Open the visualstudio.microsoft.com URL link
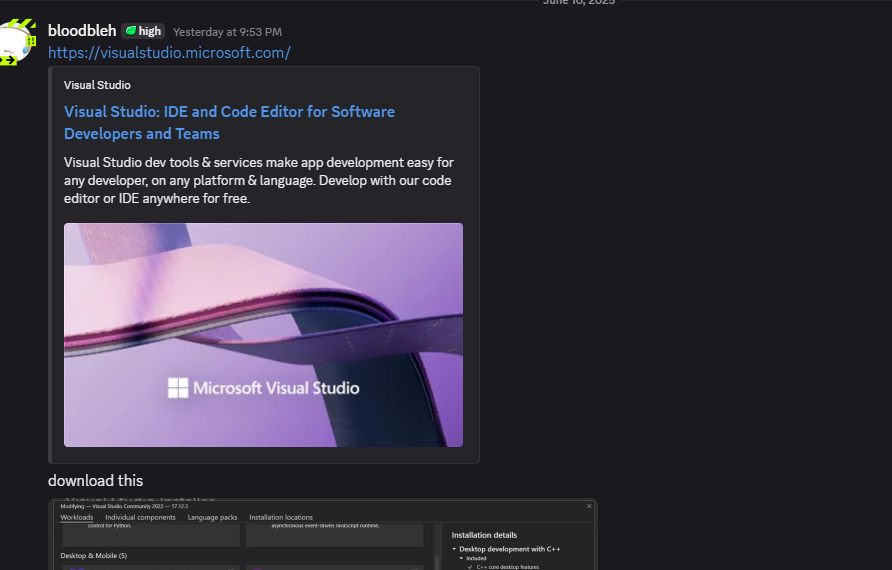The width and height of the screenshot is (892, 570). 170,53
